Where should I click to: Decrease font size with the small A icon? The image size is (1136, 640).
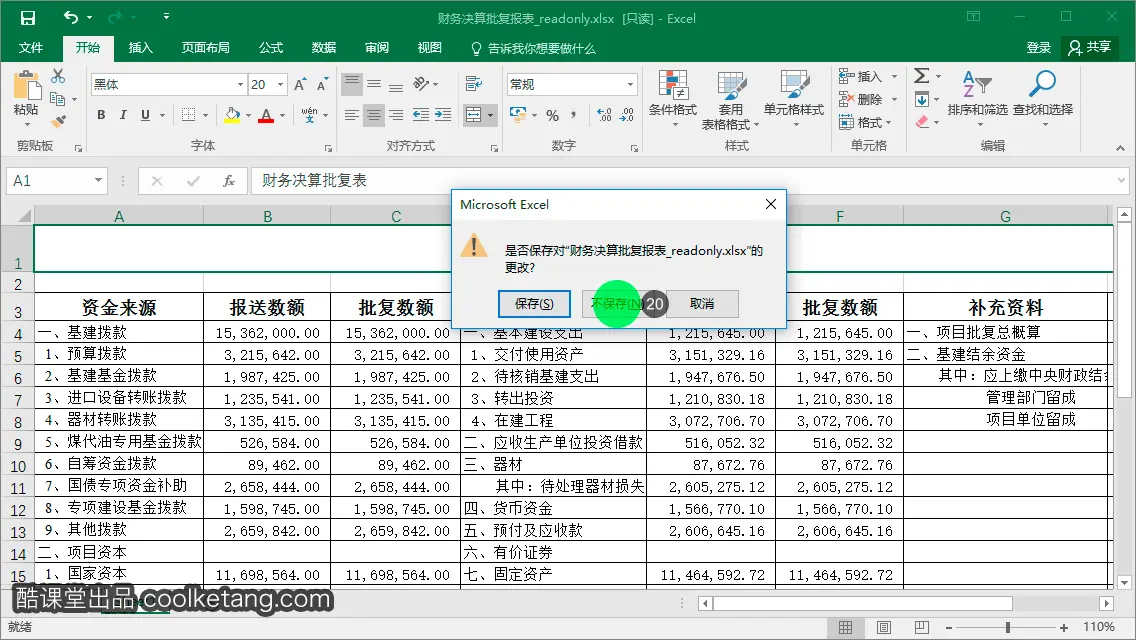point(322,84)
